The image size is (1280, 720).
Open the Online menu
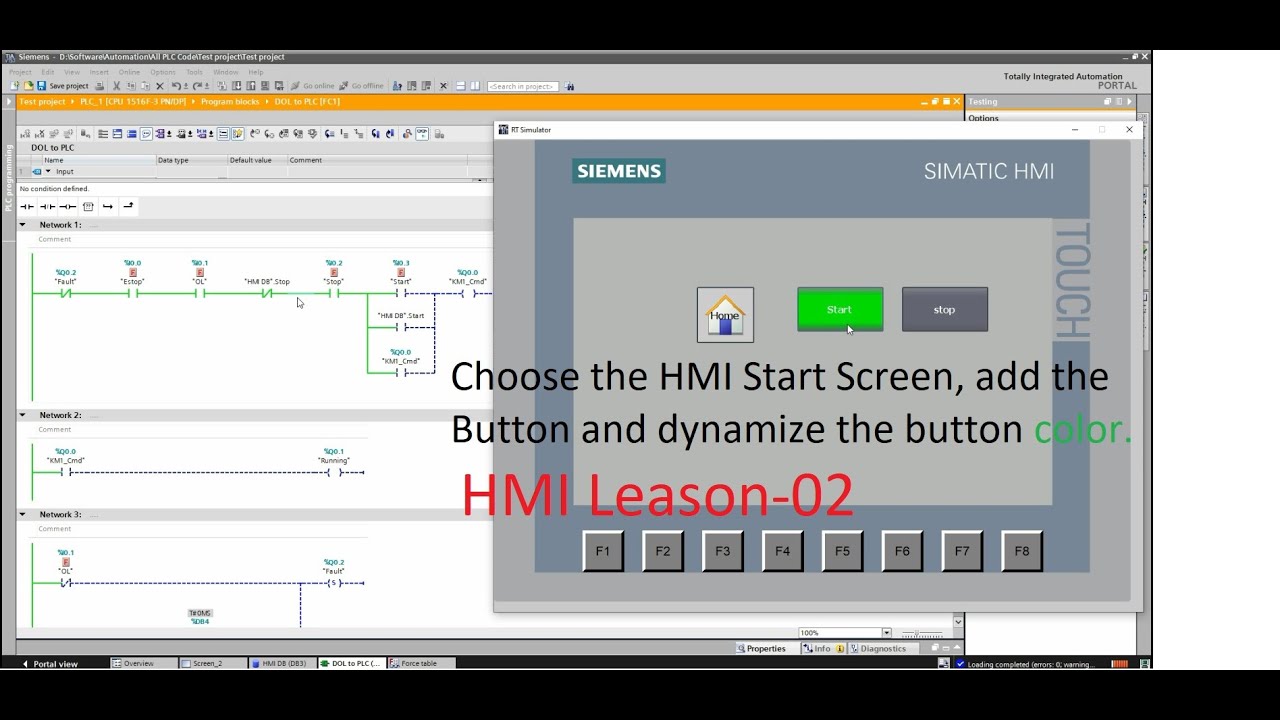pyautogui.click(x=129, y=72)
